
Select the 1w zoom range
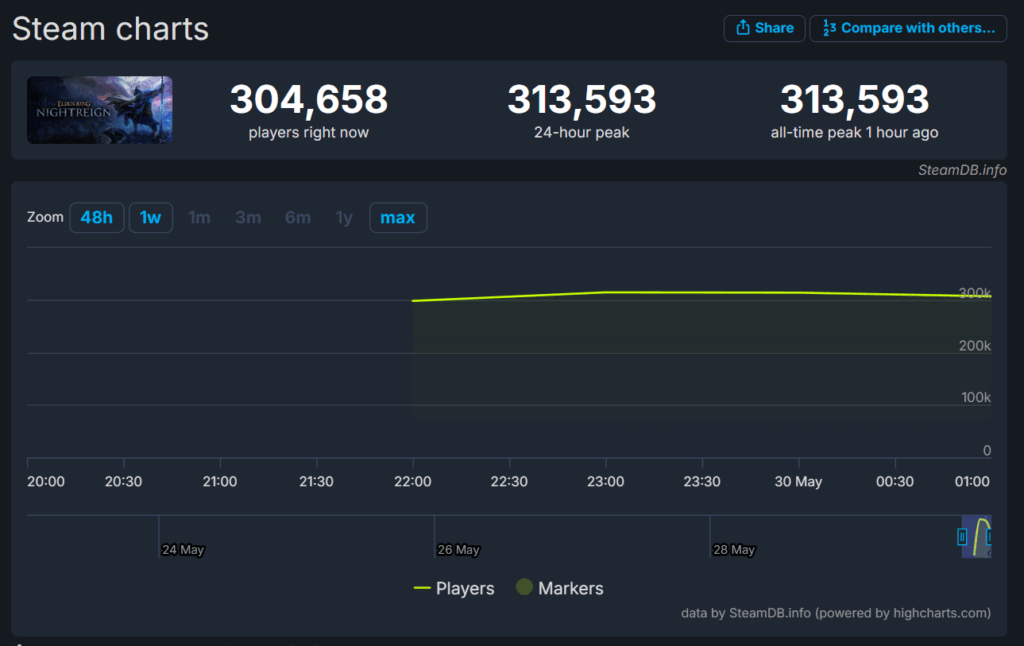tap(150, 218)
